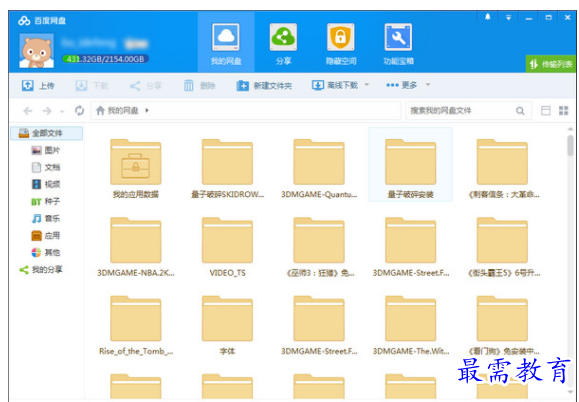
Task: Filter by 视频 in sidebar
Action: (x=46, y=184)
